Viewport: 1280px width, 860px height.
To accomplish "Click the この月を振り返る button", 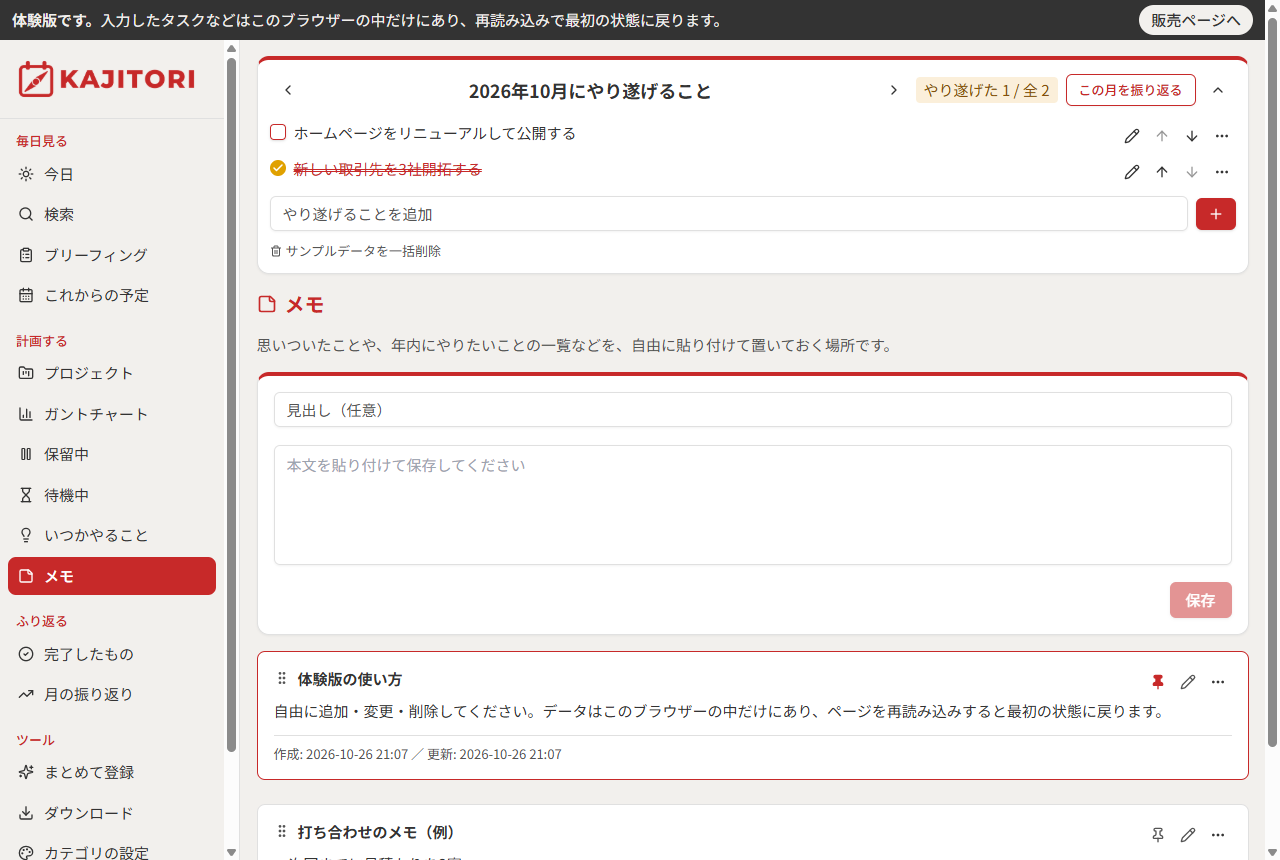I will 1131,90.
